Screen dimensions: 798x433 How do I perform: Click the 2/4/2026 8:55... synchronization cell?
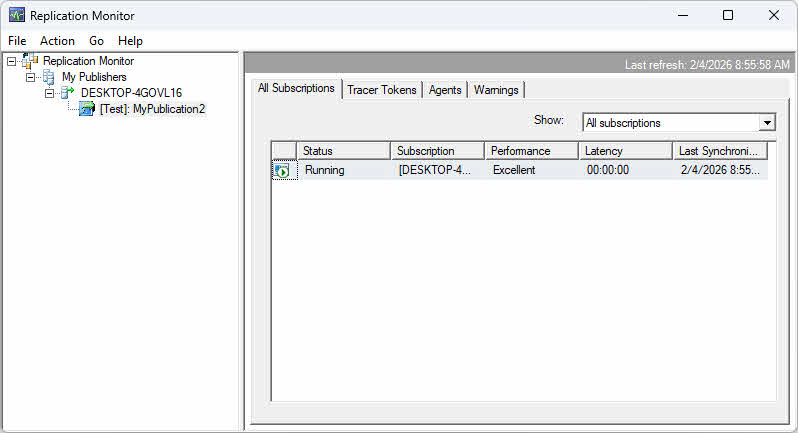pyautogui.click(x=720, y=170)
